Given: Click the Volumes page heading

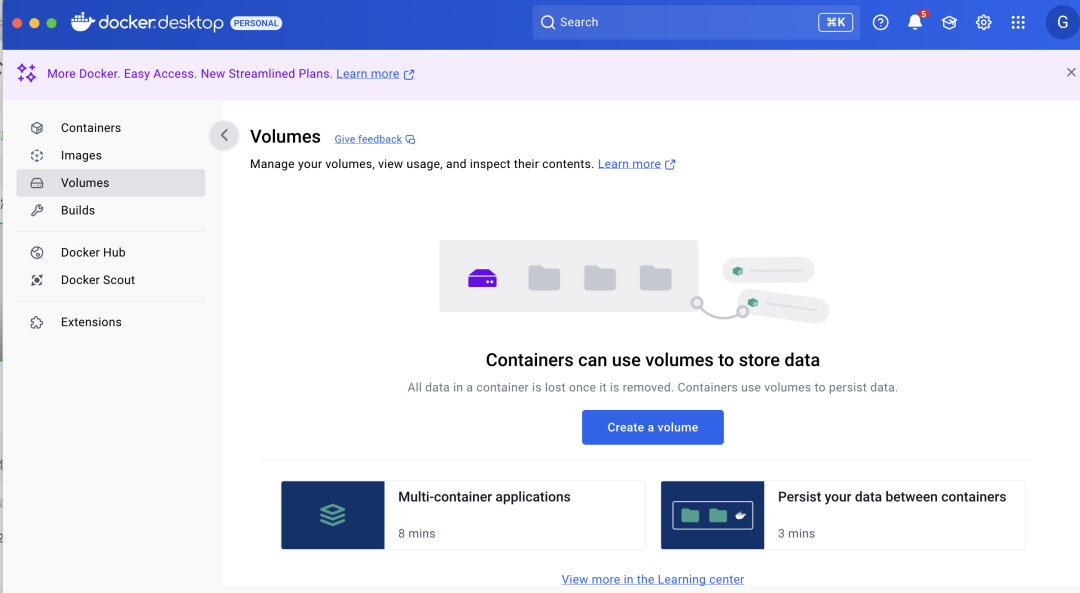Looking at the screenshot, I should [285, 136].
